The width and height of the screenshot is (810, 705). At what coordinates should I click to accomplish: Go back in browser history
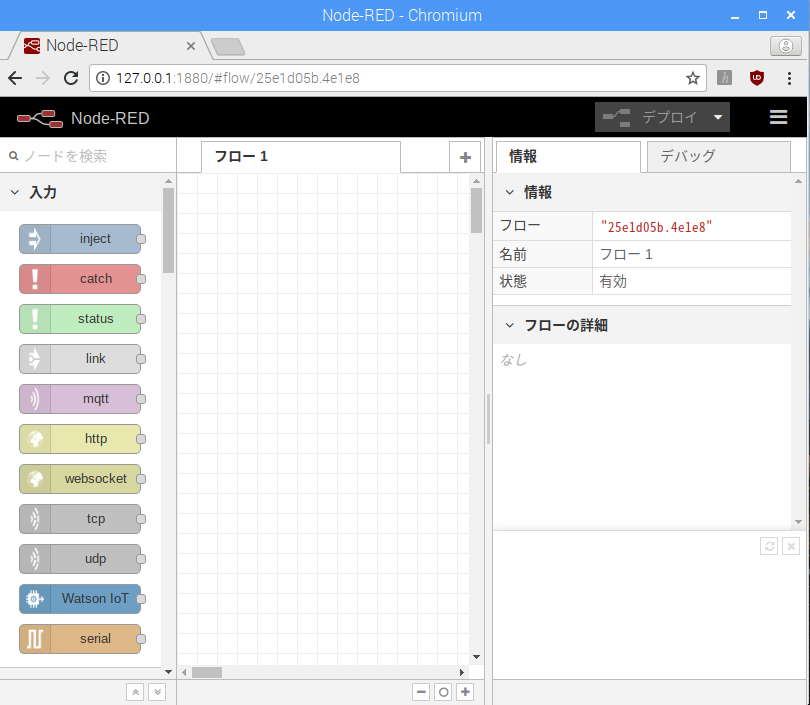(15, 78)
